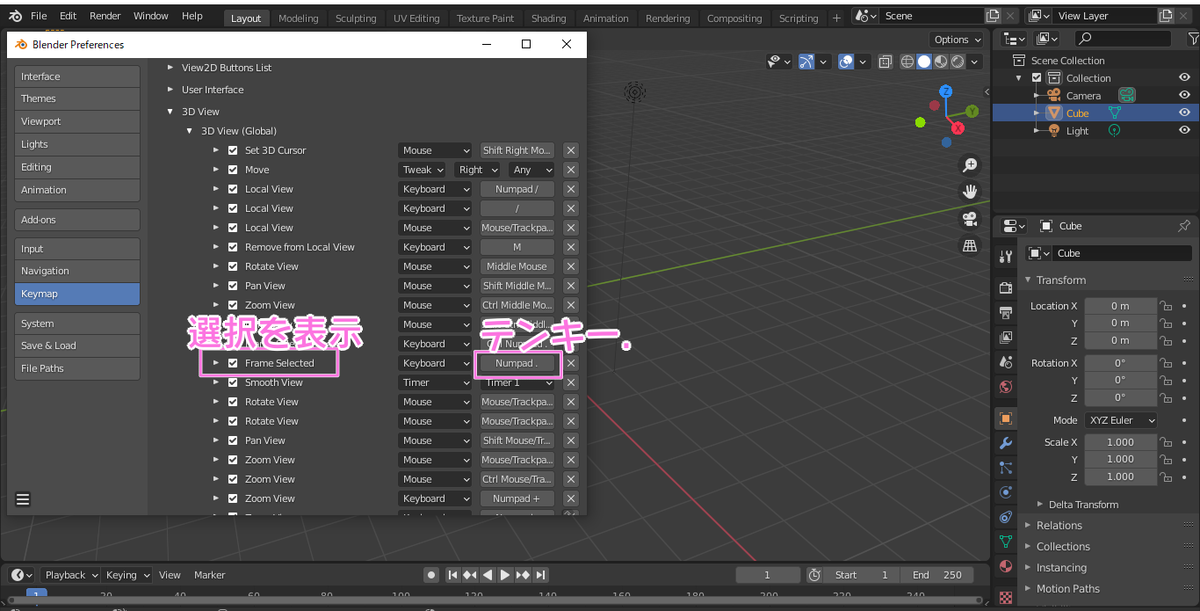
Task: Toggle viewport gizmos button
Action: 806,62
